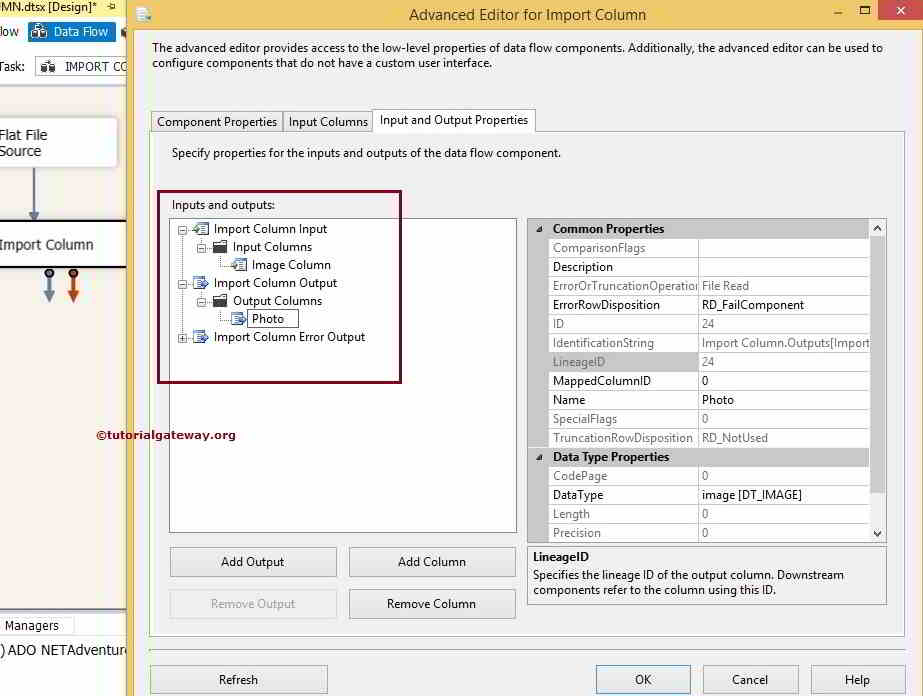Click the Remove Column button
923x696 pixels.
click(x=431, y=603)
